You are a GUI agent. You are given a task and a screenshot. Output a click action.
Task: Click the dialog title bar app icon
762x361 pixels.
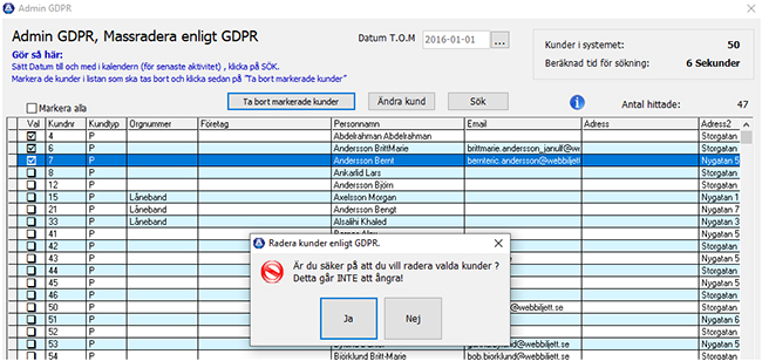coord(260,243)
